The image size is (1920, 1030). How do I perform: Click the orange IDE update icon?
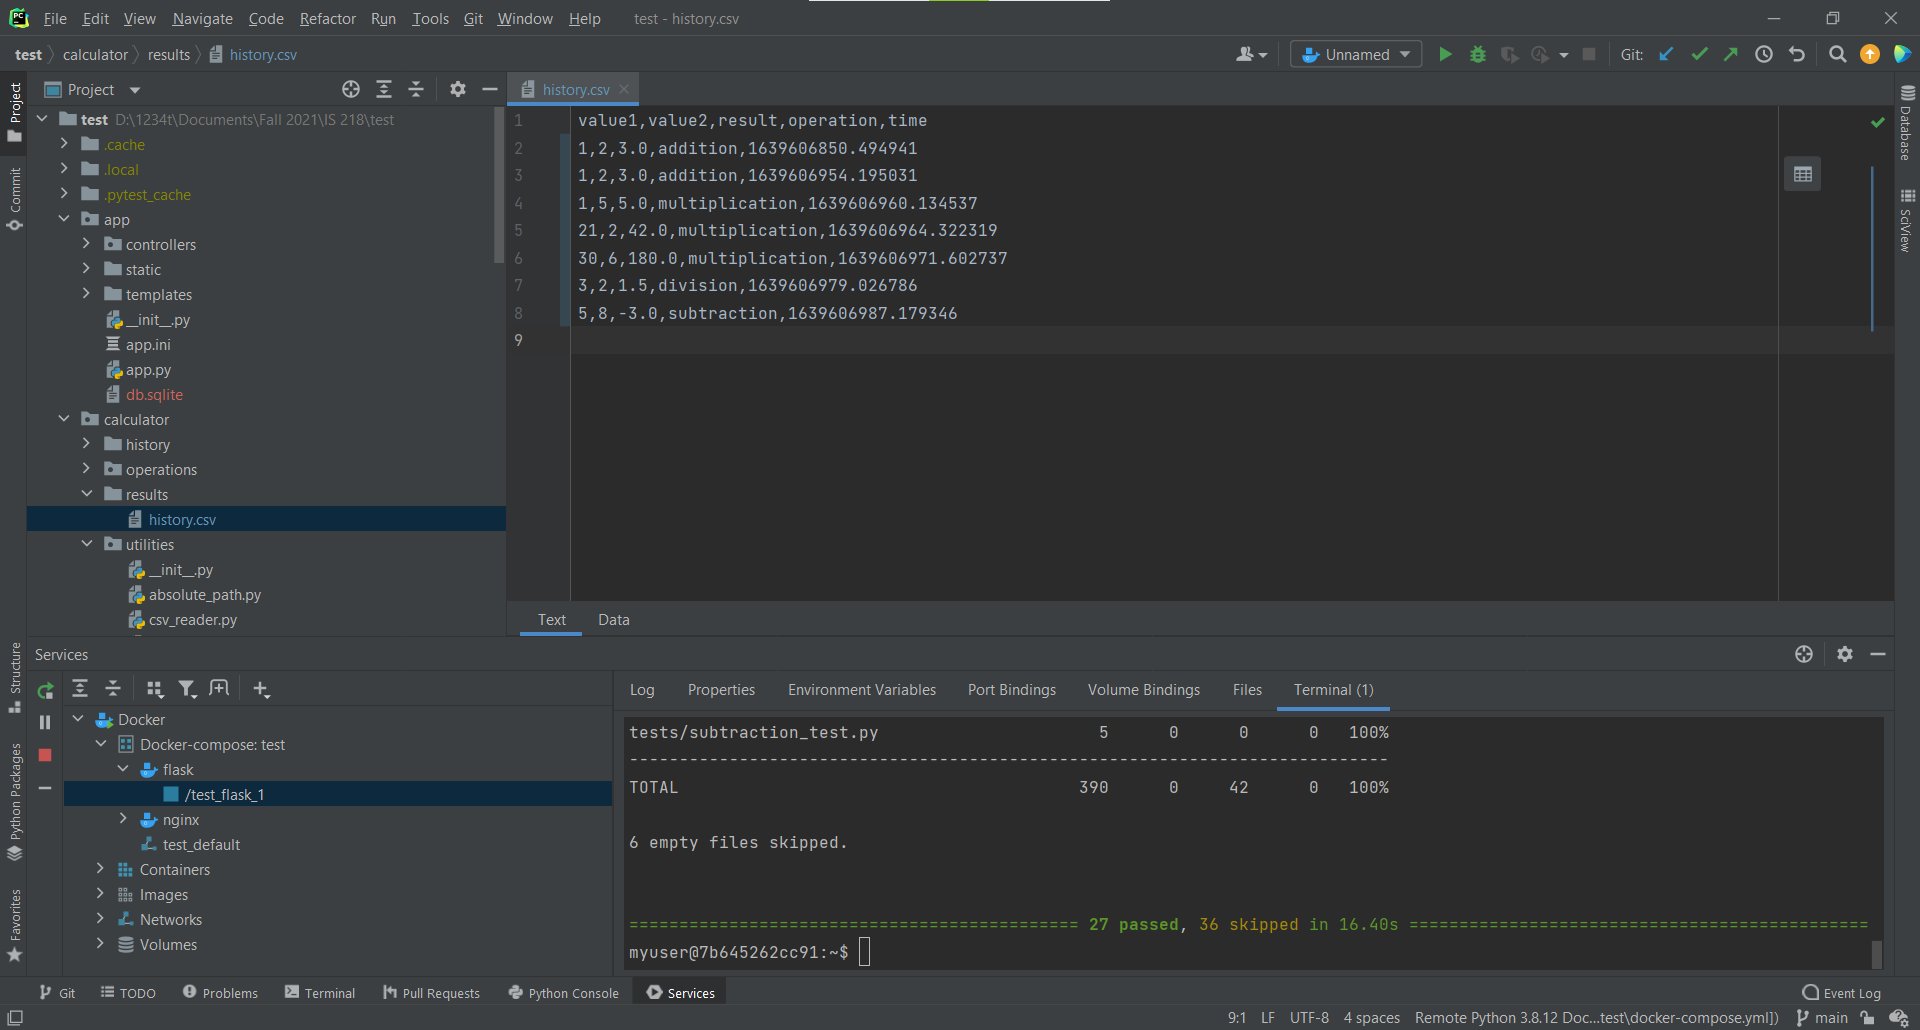tap(1870, 55)
